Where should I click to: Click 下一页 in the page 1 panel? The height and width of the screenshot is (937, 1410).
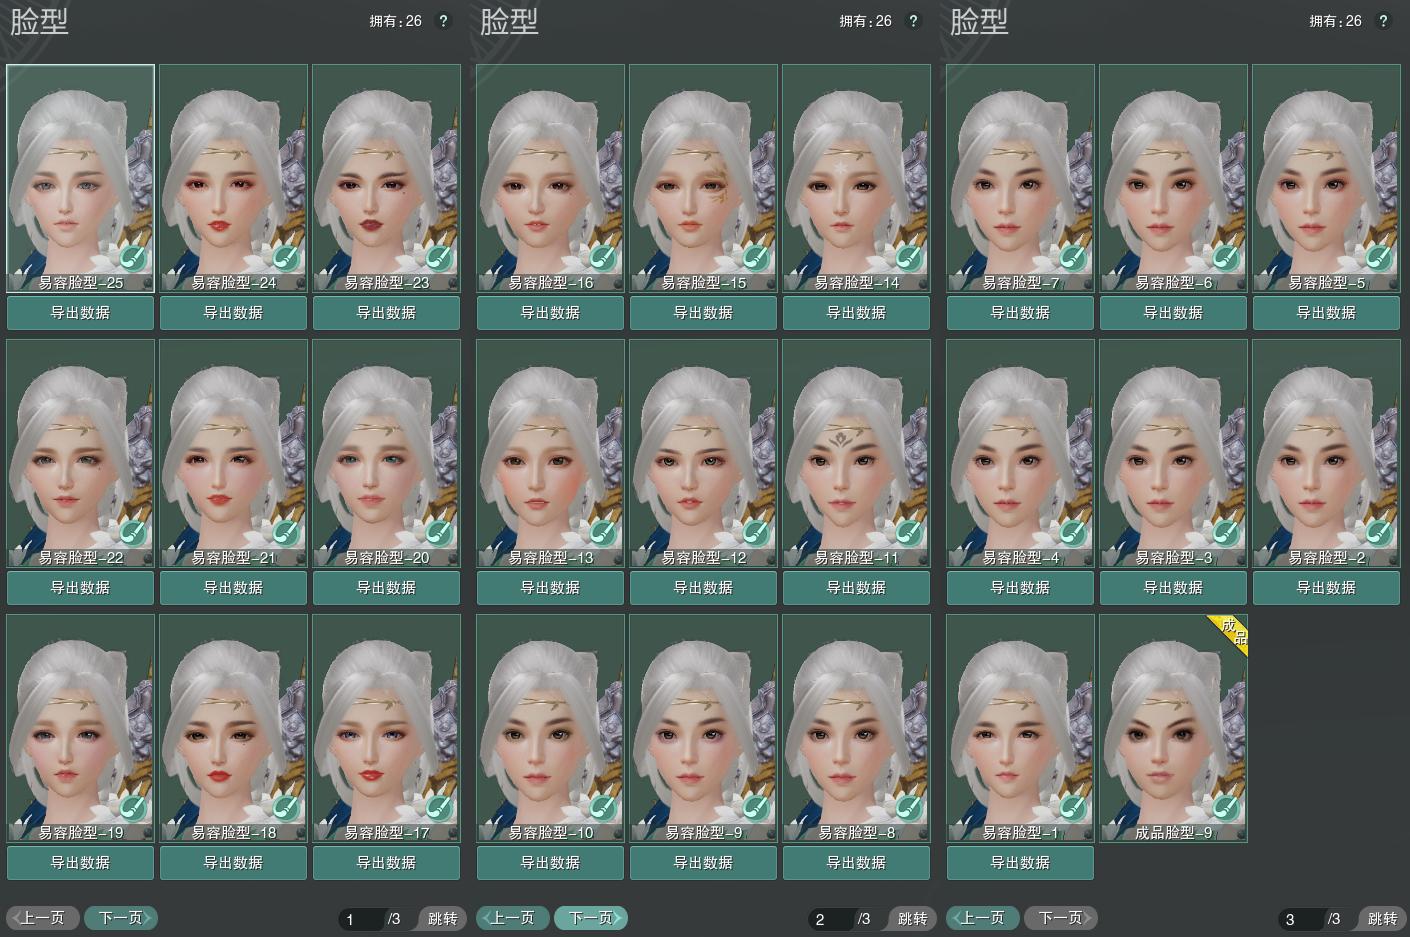(121, 918)
